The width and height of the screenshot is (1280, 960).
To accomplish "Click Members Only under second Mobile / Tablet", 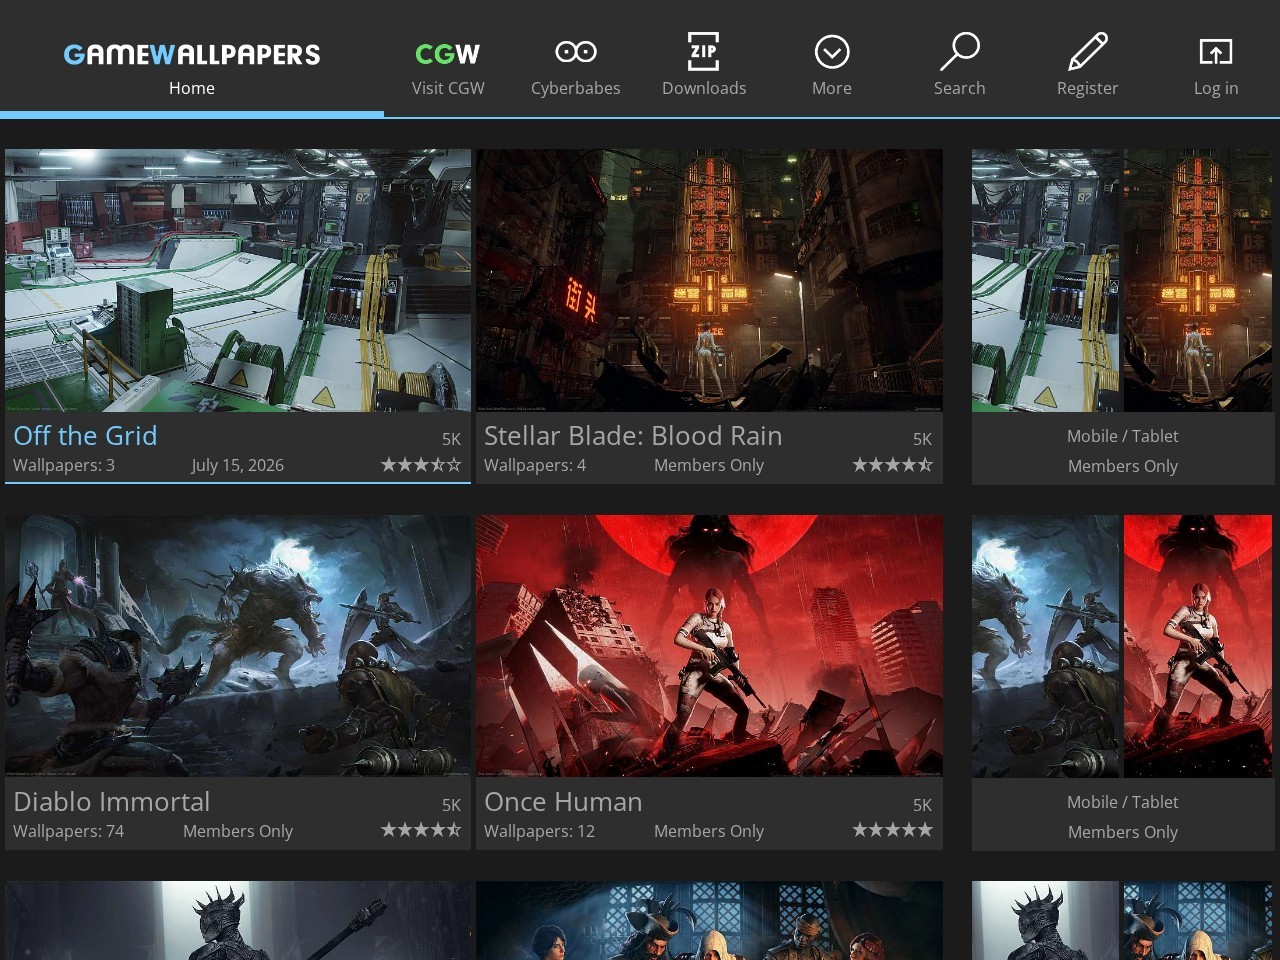I will point(1123,832).
